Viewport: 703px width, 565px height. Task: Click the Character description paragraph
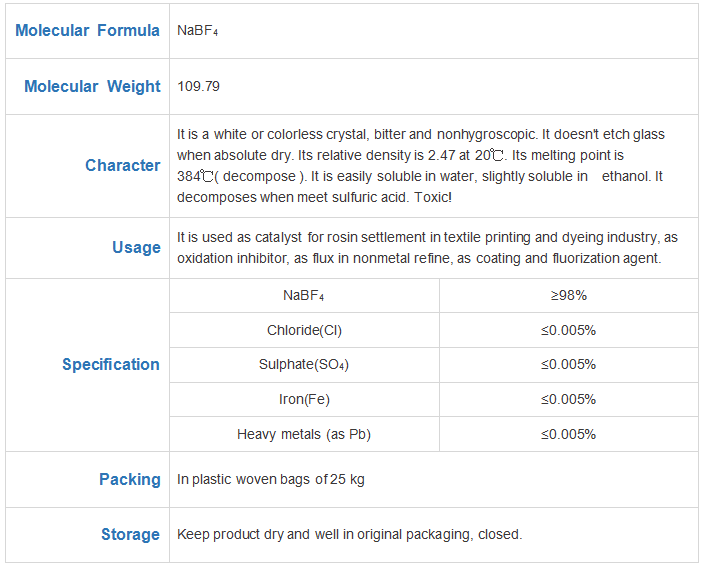tap(421, 165)
